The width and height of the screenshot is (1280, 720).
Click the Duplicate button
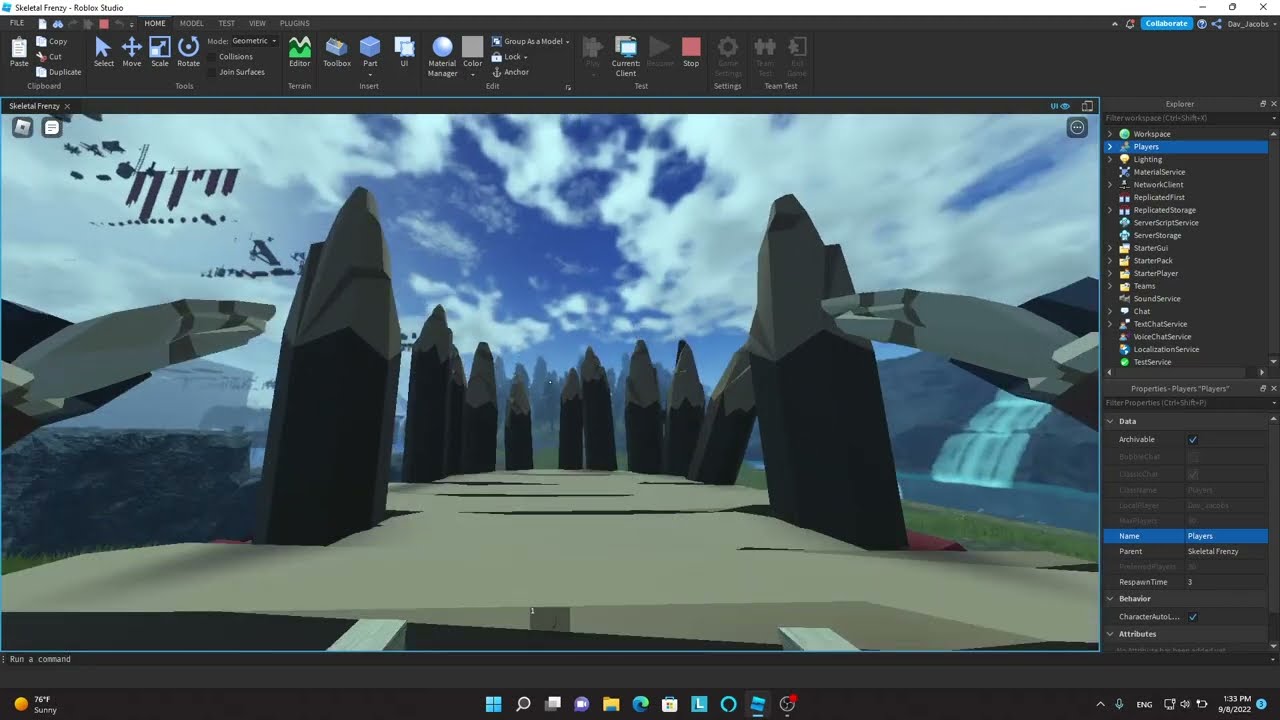[58, 72]
